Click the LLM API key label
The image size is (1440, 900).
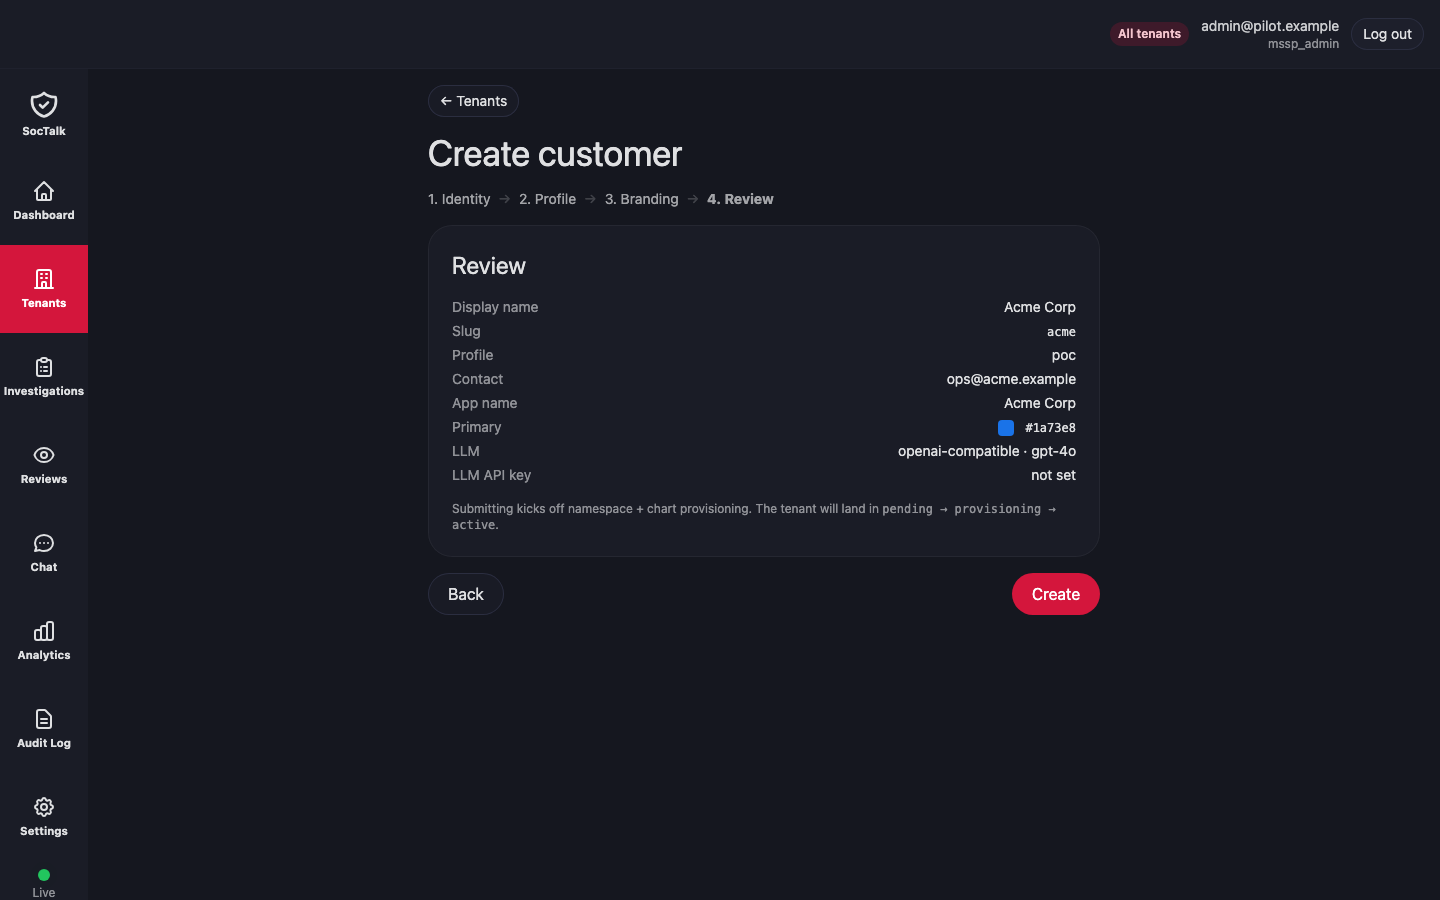point(491,475)
